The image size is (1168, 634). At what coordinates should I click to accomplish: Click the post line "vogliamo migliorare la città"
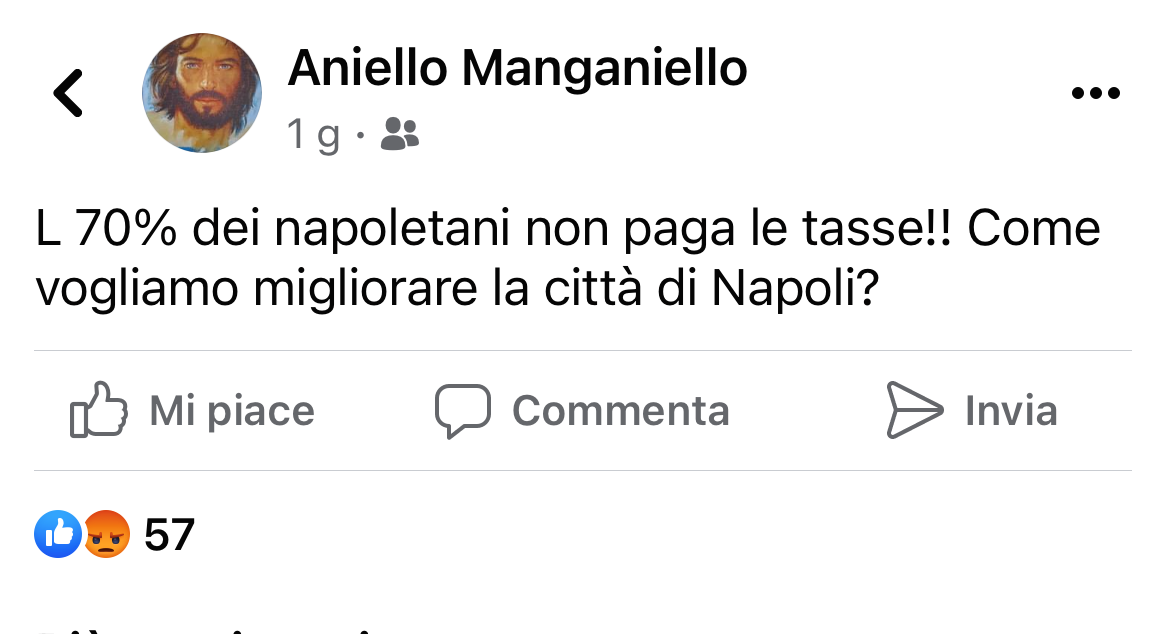(x=456, y=288)
